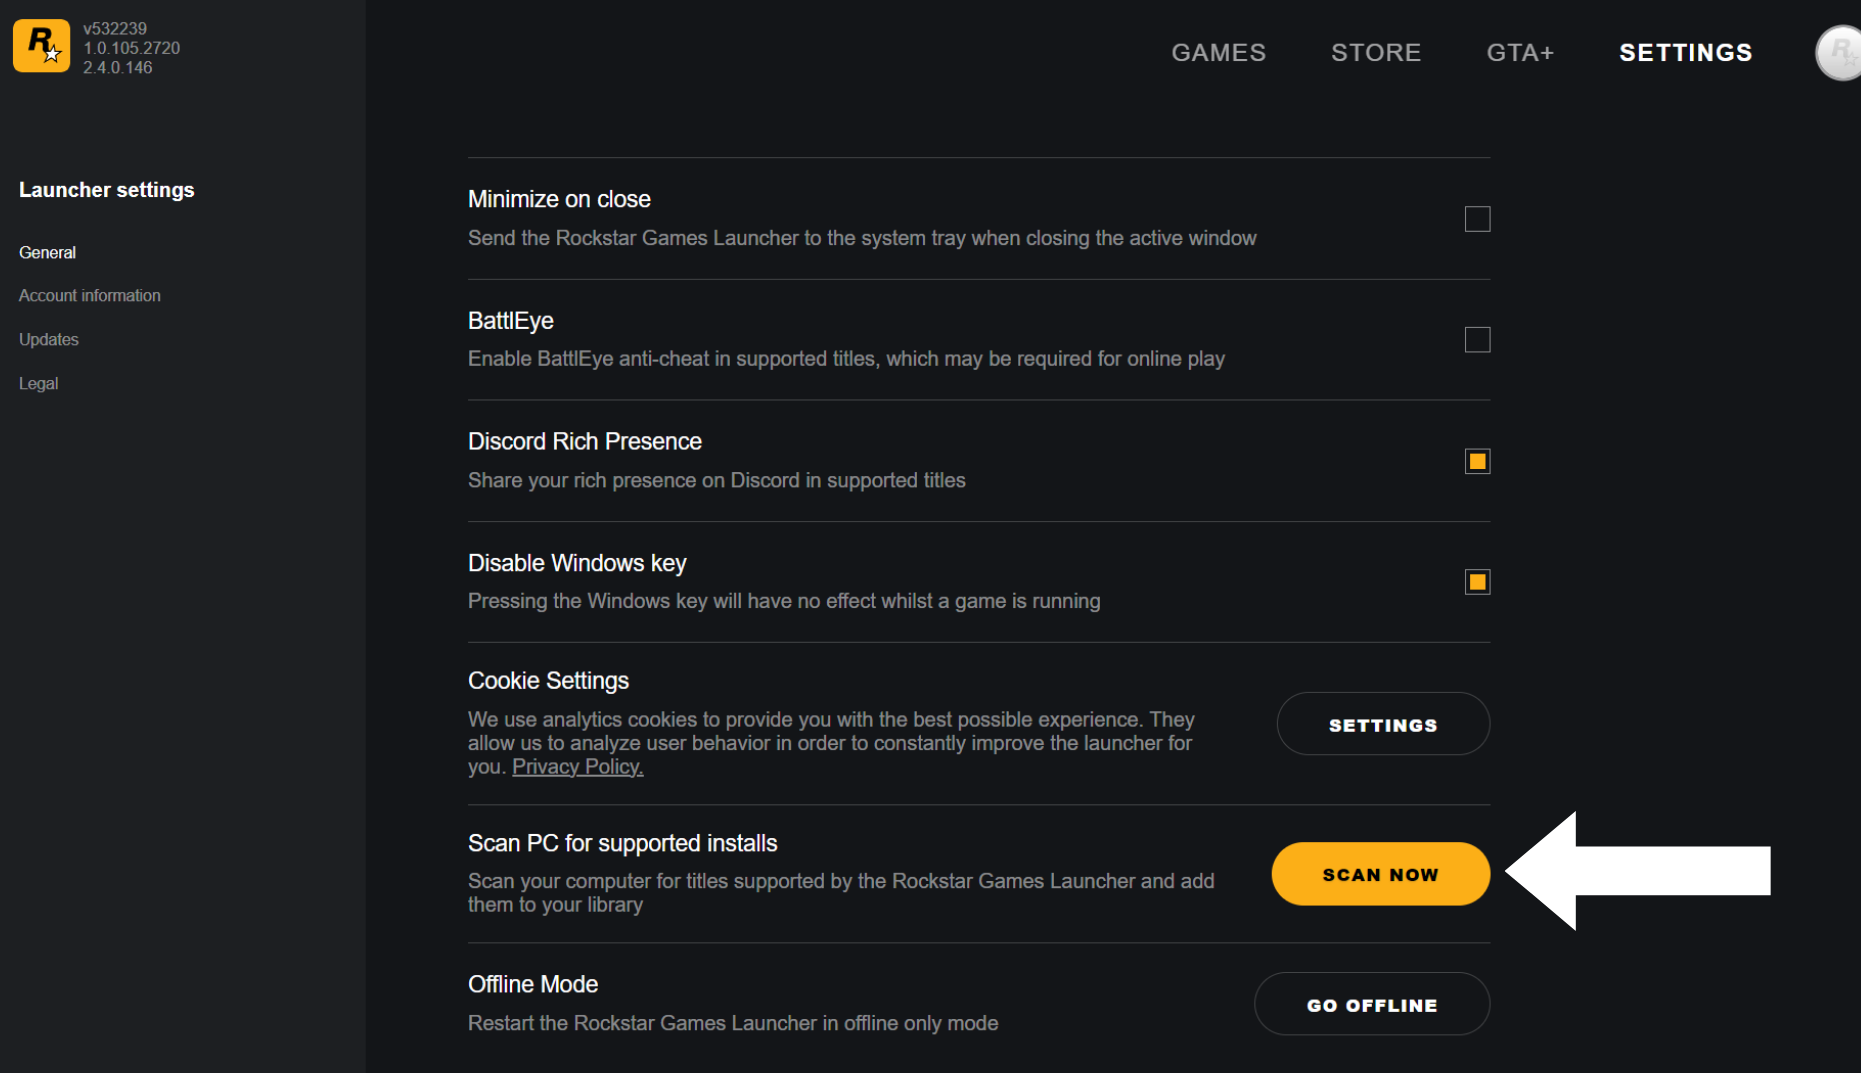Go to the GTA+ tab
This screenshot has width=1861, height=1073.
tap(1519, 53)
